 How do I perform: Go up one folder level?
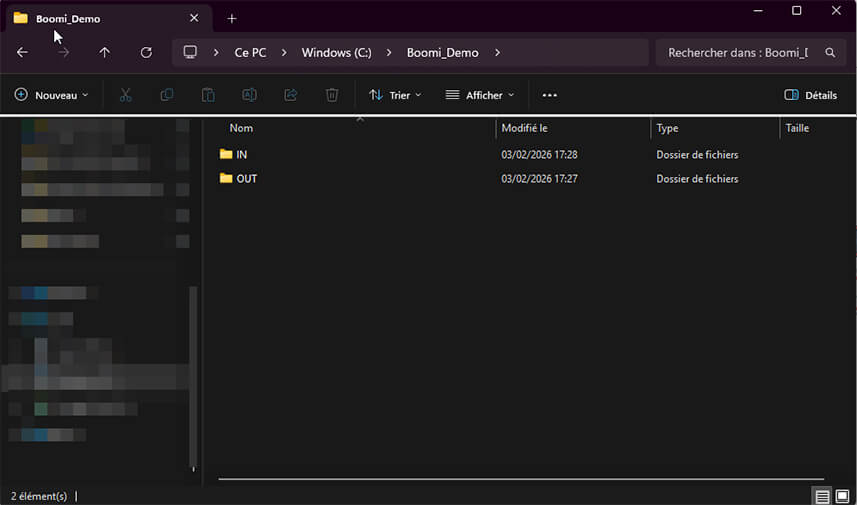[105, 52]
